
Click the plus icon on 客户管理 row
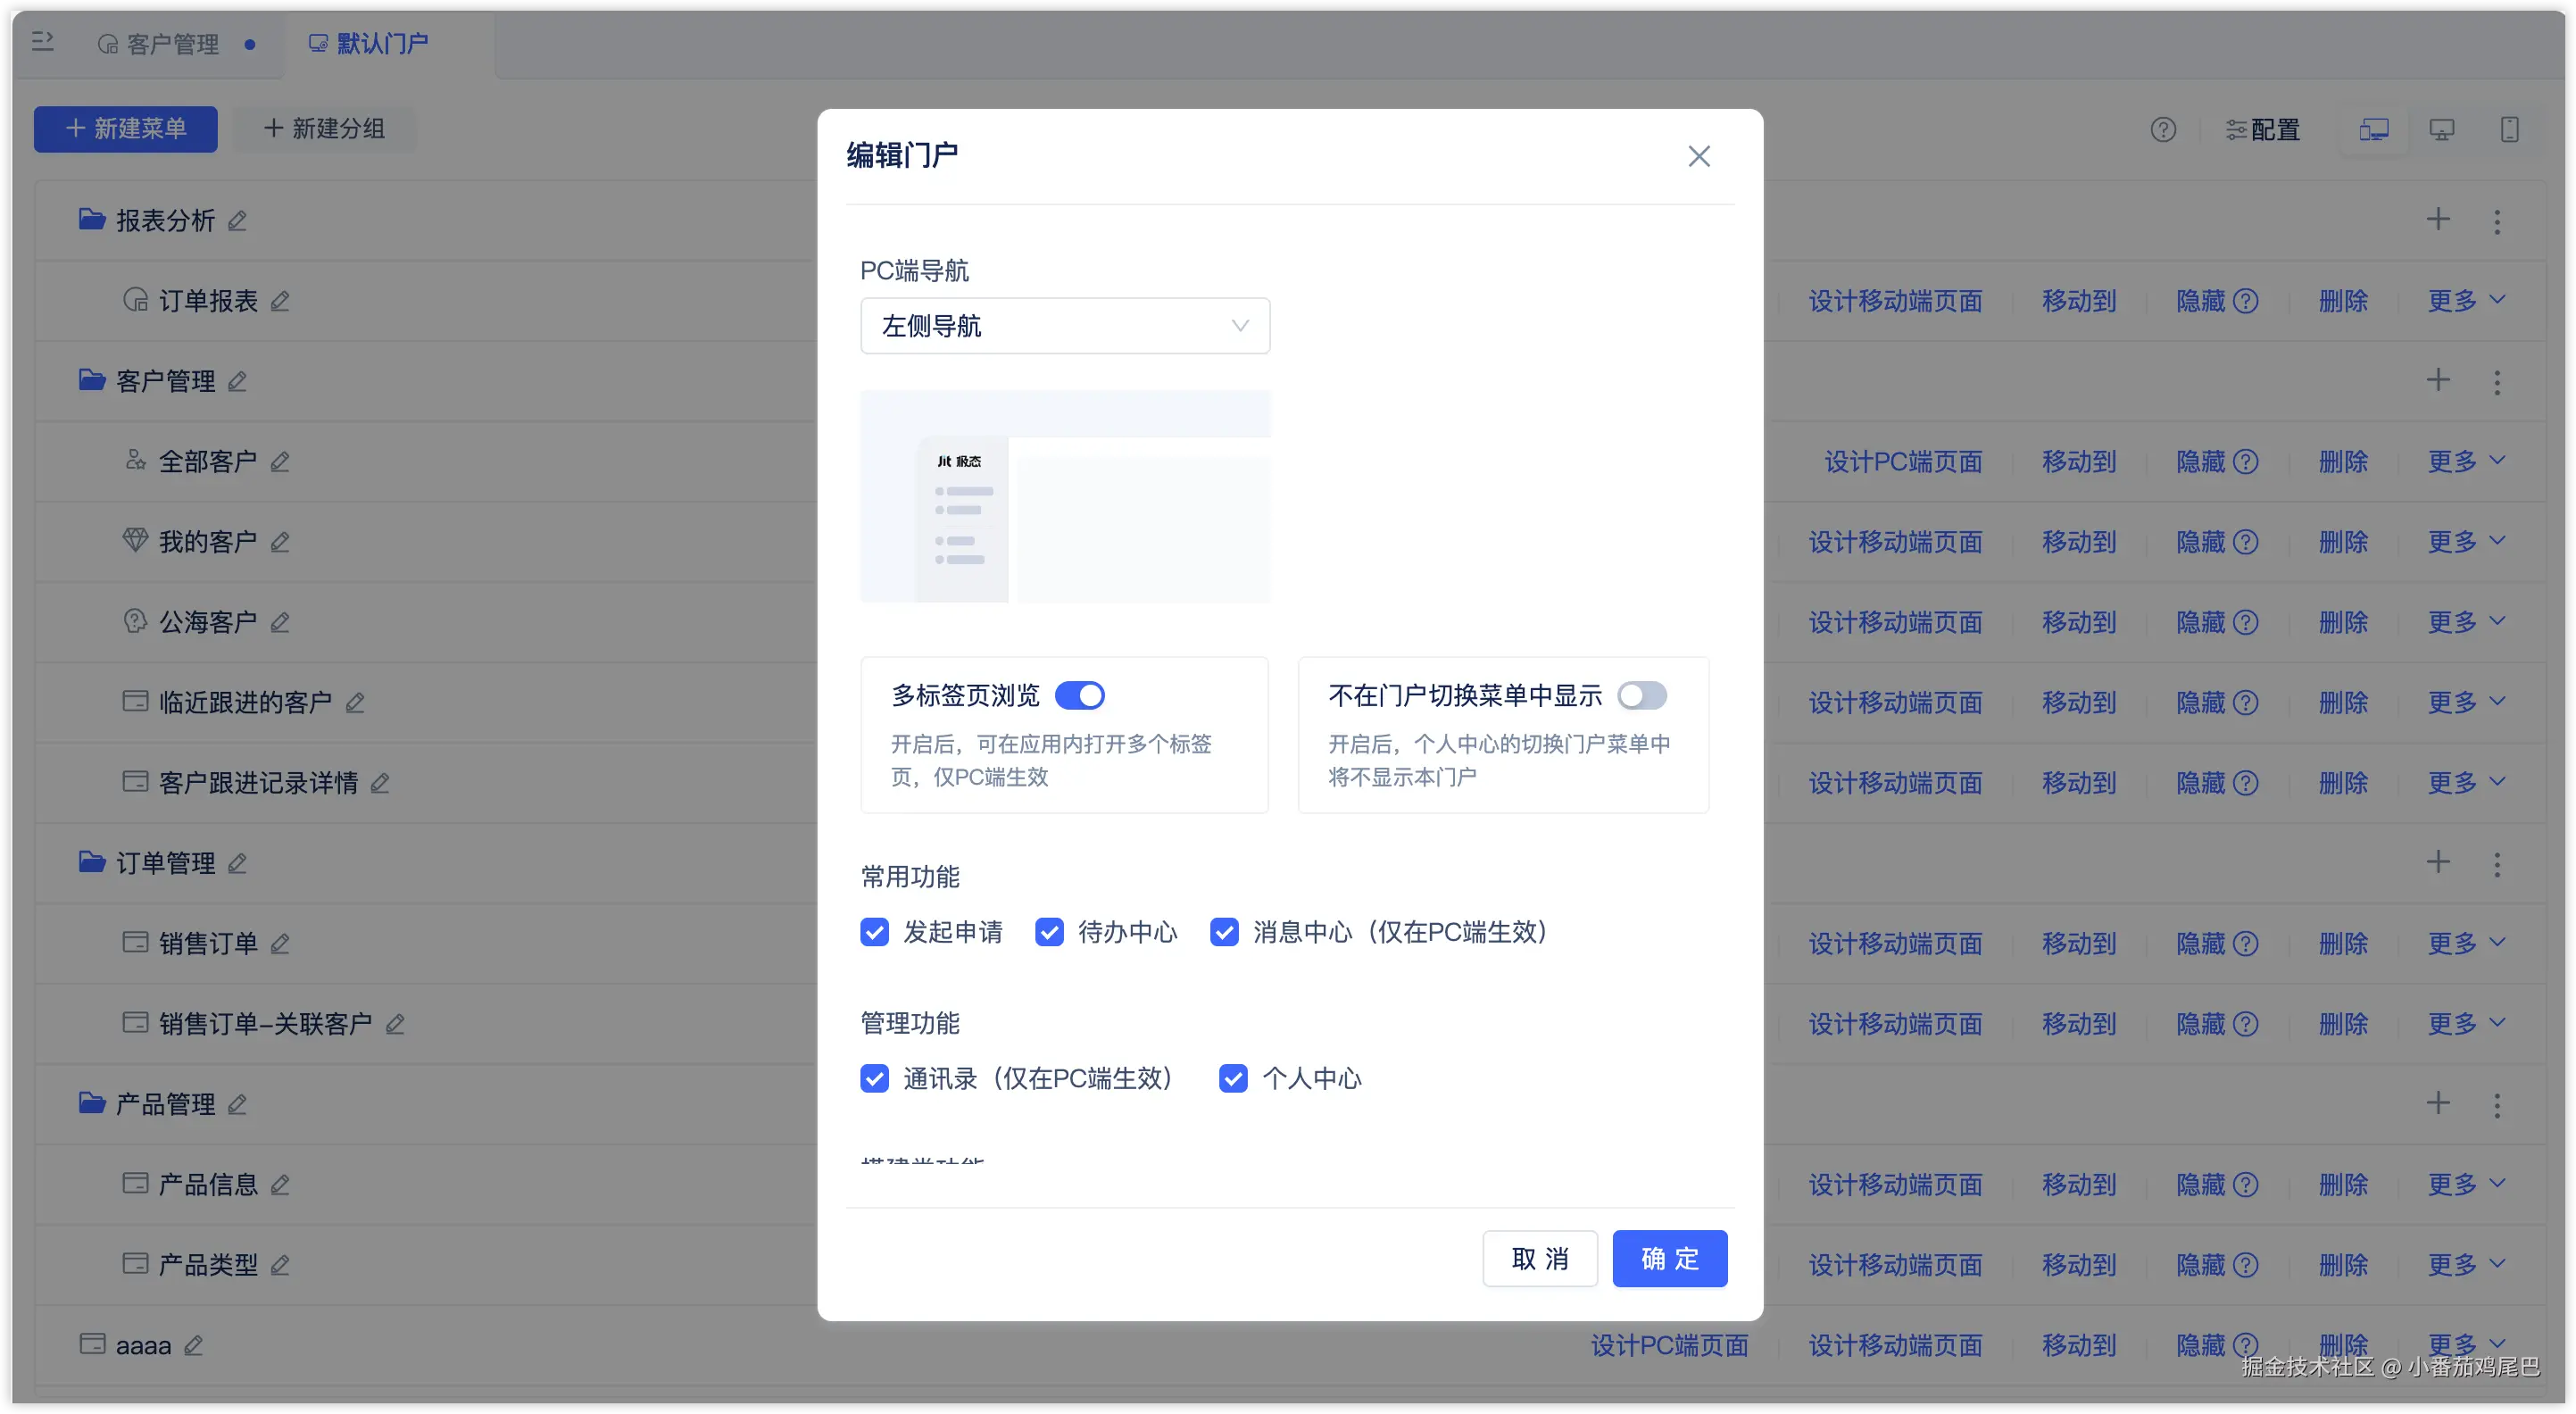pyautogui.click(x=2438, y=380)
